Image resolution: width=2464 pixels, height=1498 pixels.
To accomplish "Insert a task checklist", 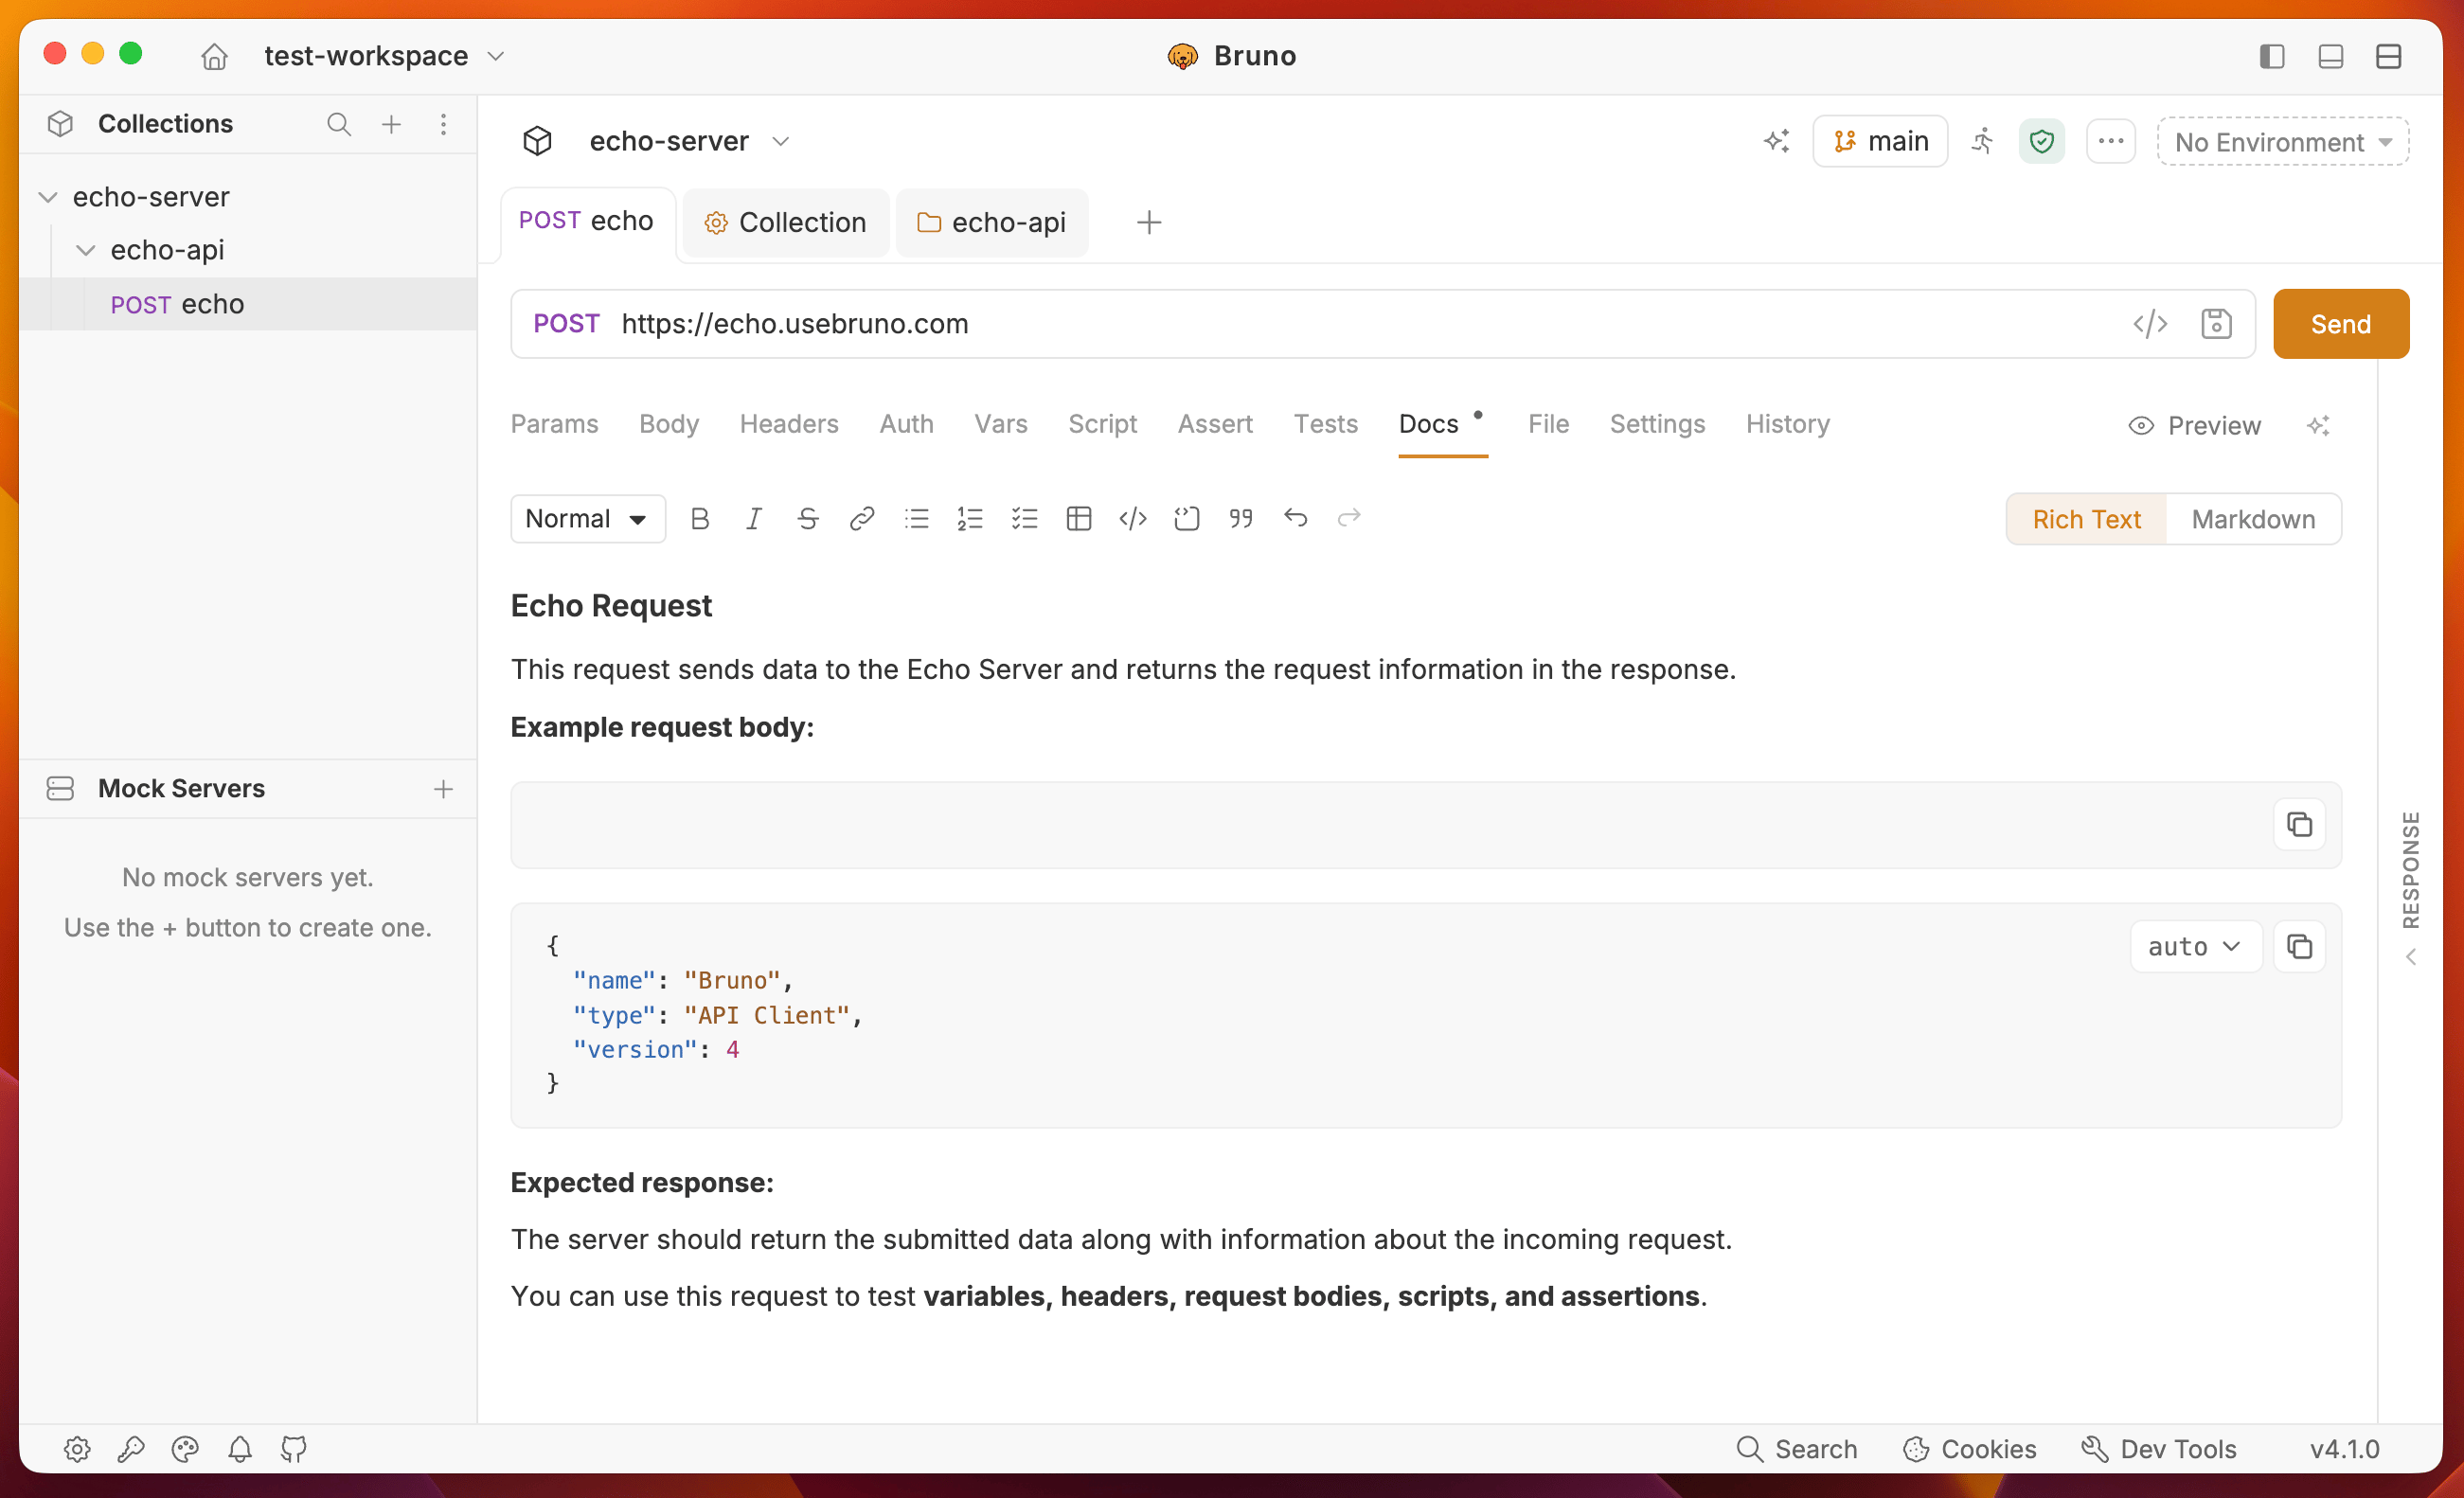I will (x=1024, y=519).
